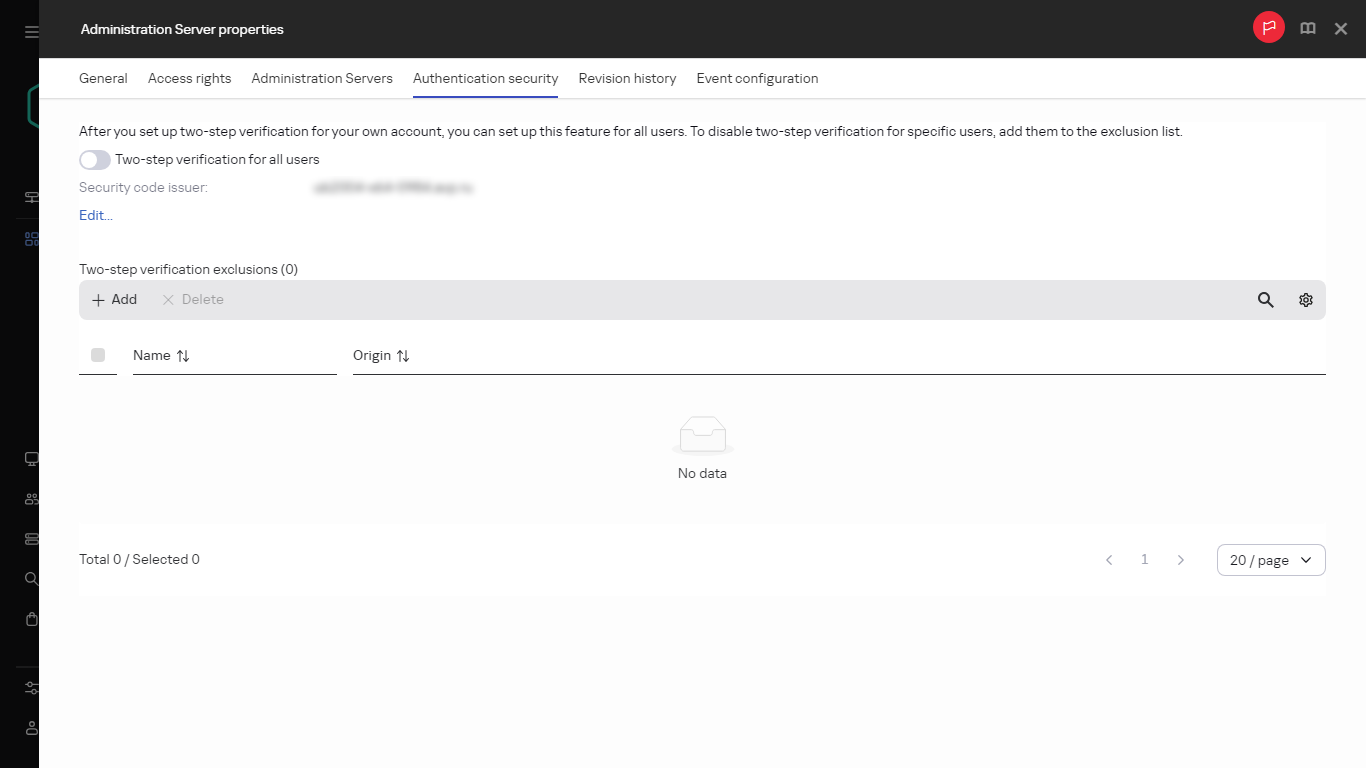Toggle sorting on the Name column
The height and width of the screenshot is (768, 1366).
(x=182, y=355)
